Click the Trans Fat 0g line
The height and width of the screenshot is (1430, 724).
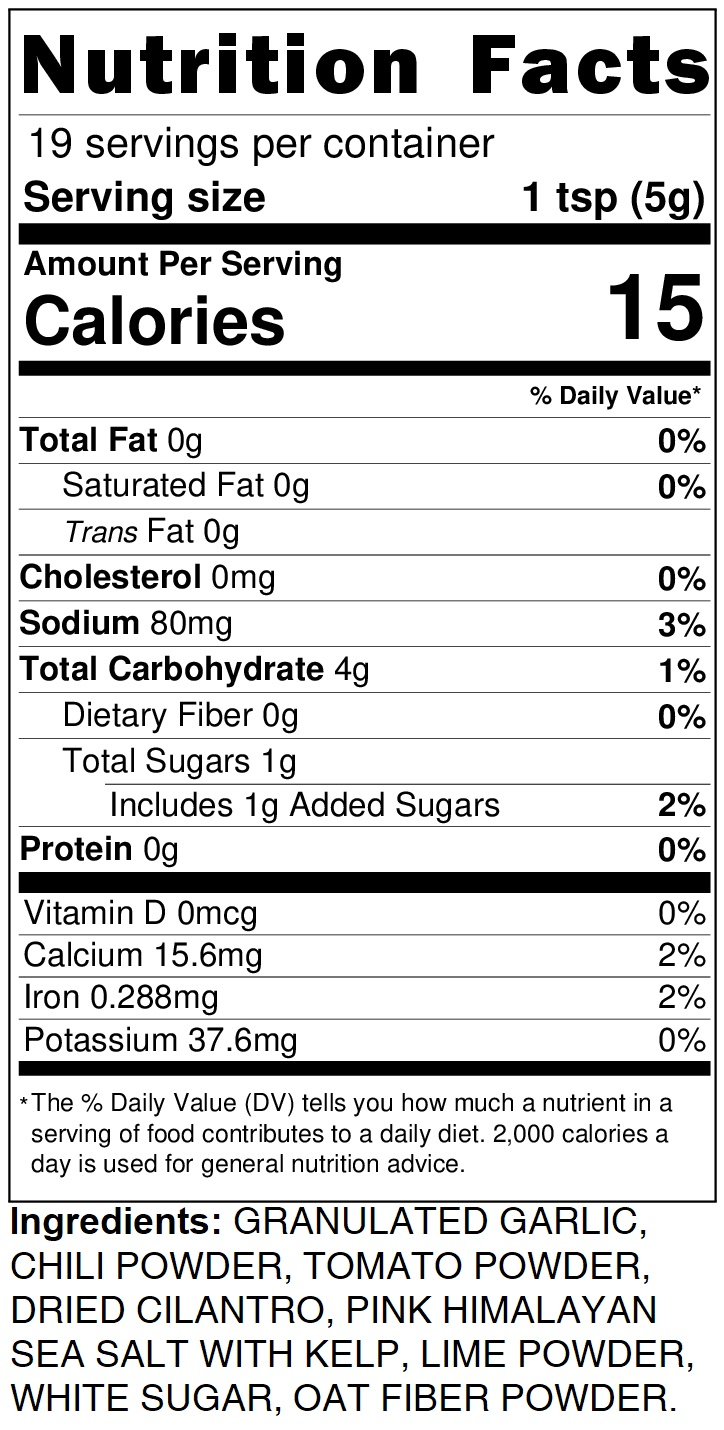click(x=152, y=532)
